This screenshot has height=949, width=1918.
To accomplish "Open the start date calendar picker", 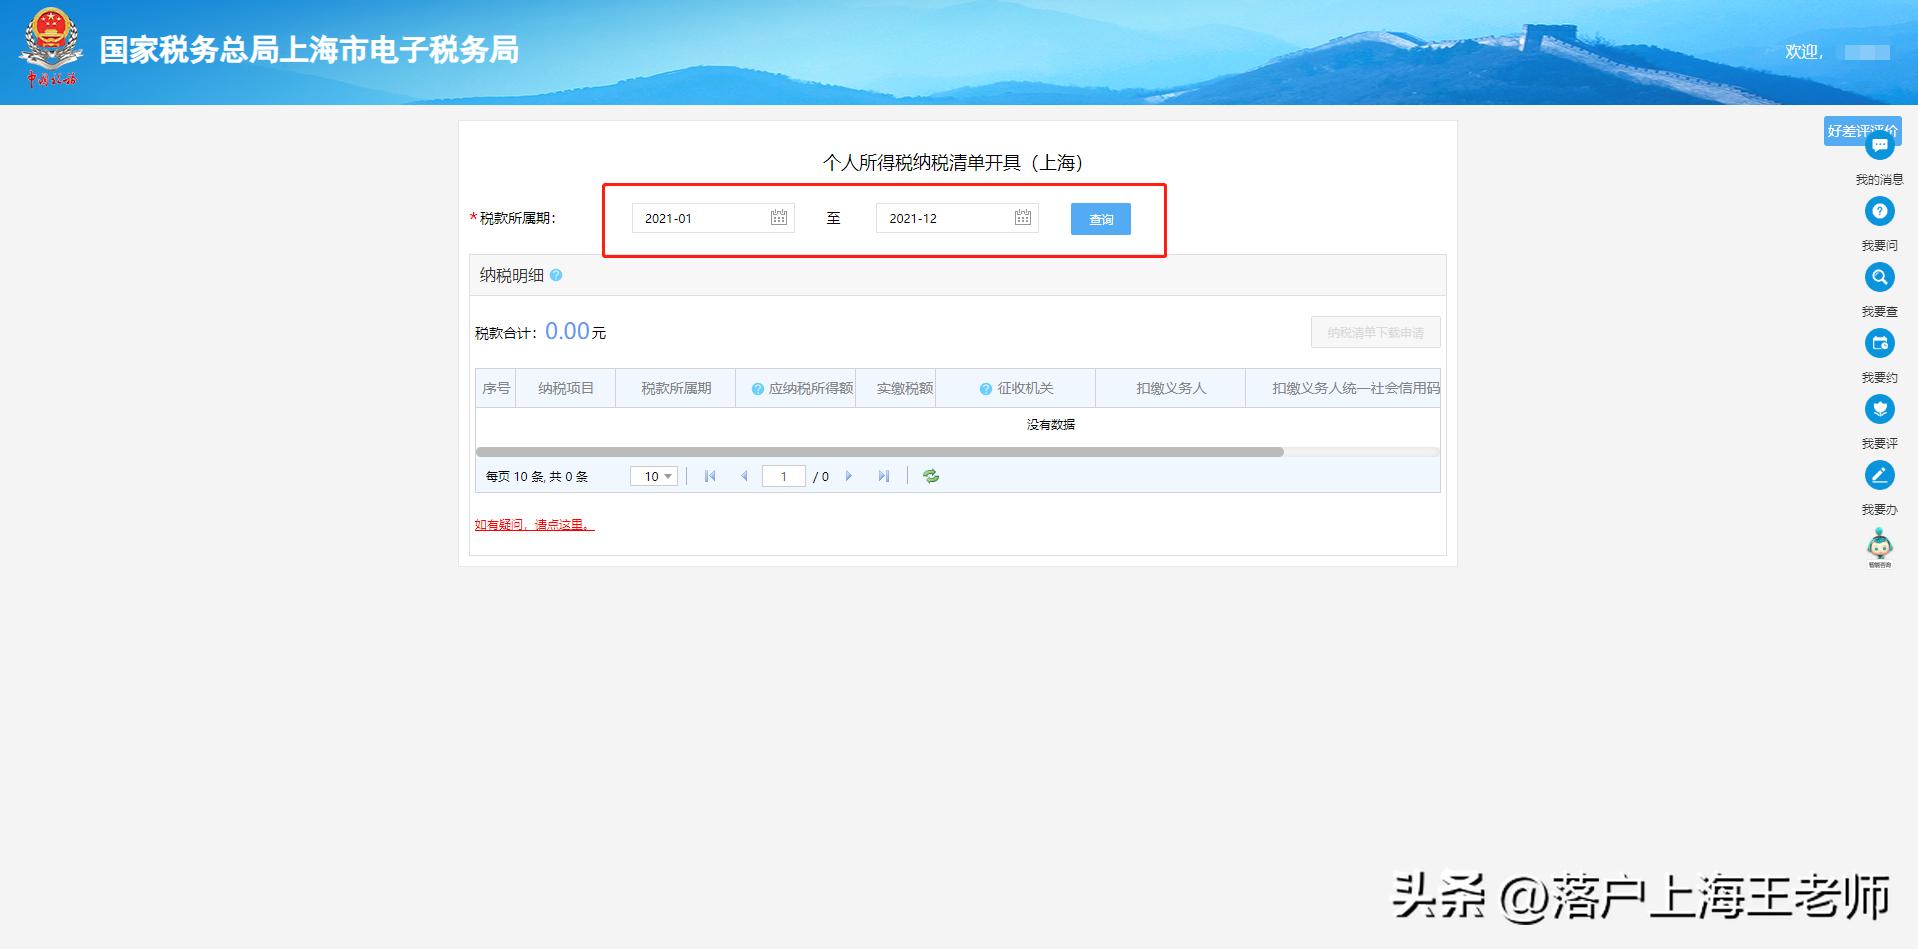I will pos(777,217).
